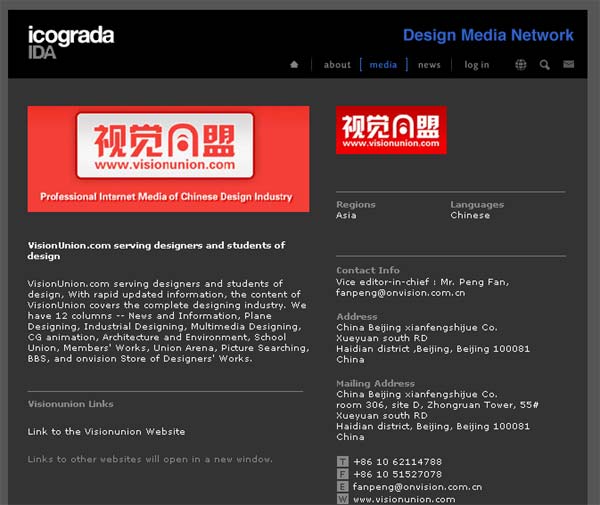600x505 pixels.
Task: Open the envelope mail icon
Action: (568, 64)
